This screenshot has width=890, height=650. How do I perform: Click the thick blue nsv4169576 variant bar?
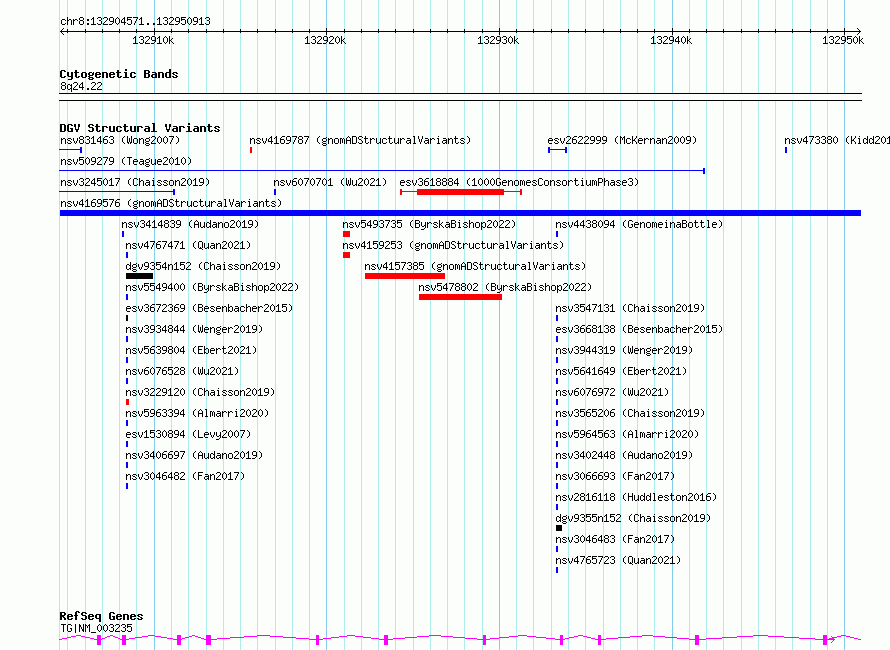460,213
